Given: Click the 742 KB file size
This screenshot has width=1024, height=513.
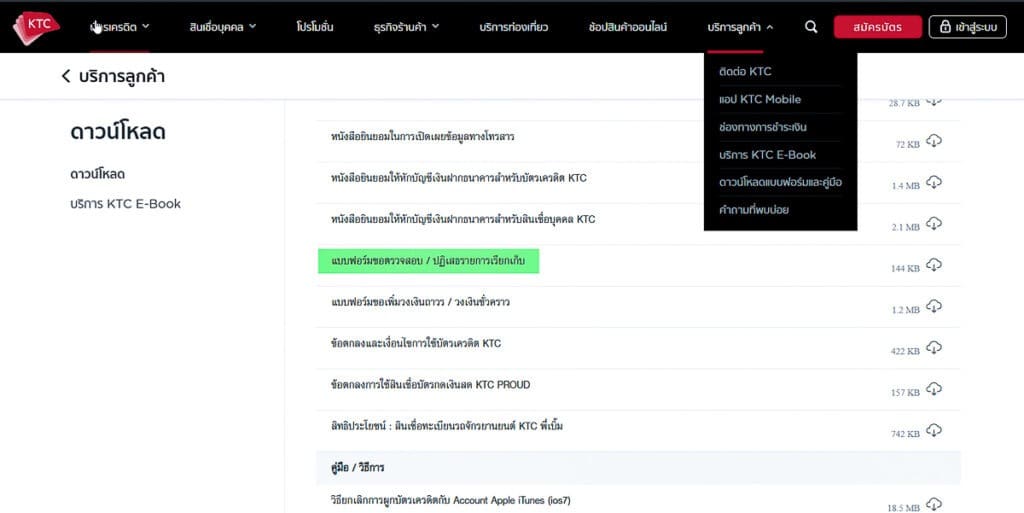Looking at the screenshot, I should [905, 433].
